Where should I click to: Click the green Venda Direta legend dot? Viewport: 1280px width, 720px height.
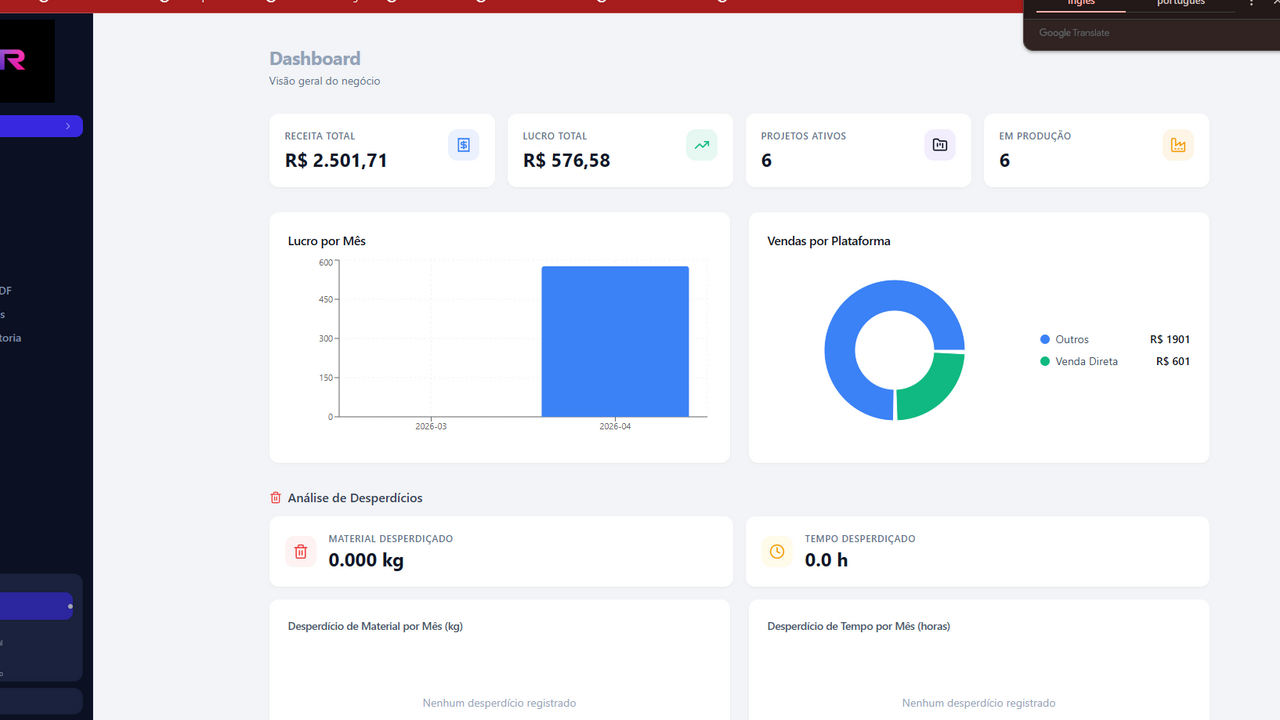[x=1045, y=362]
